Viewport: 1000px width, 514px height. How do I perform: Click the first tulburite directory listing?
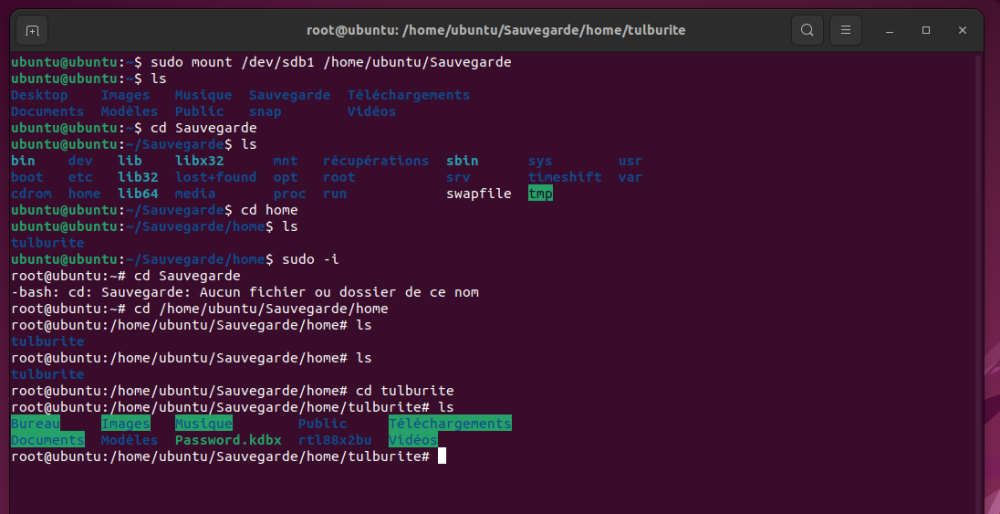48,243
